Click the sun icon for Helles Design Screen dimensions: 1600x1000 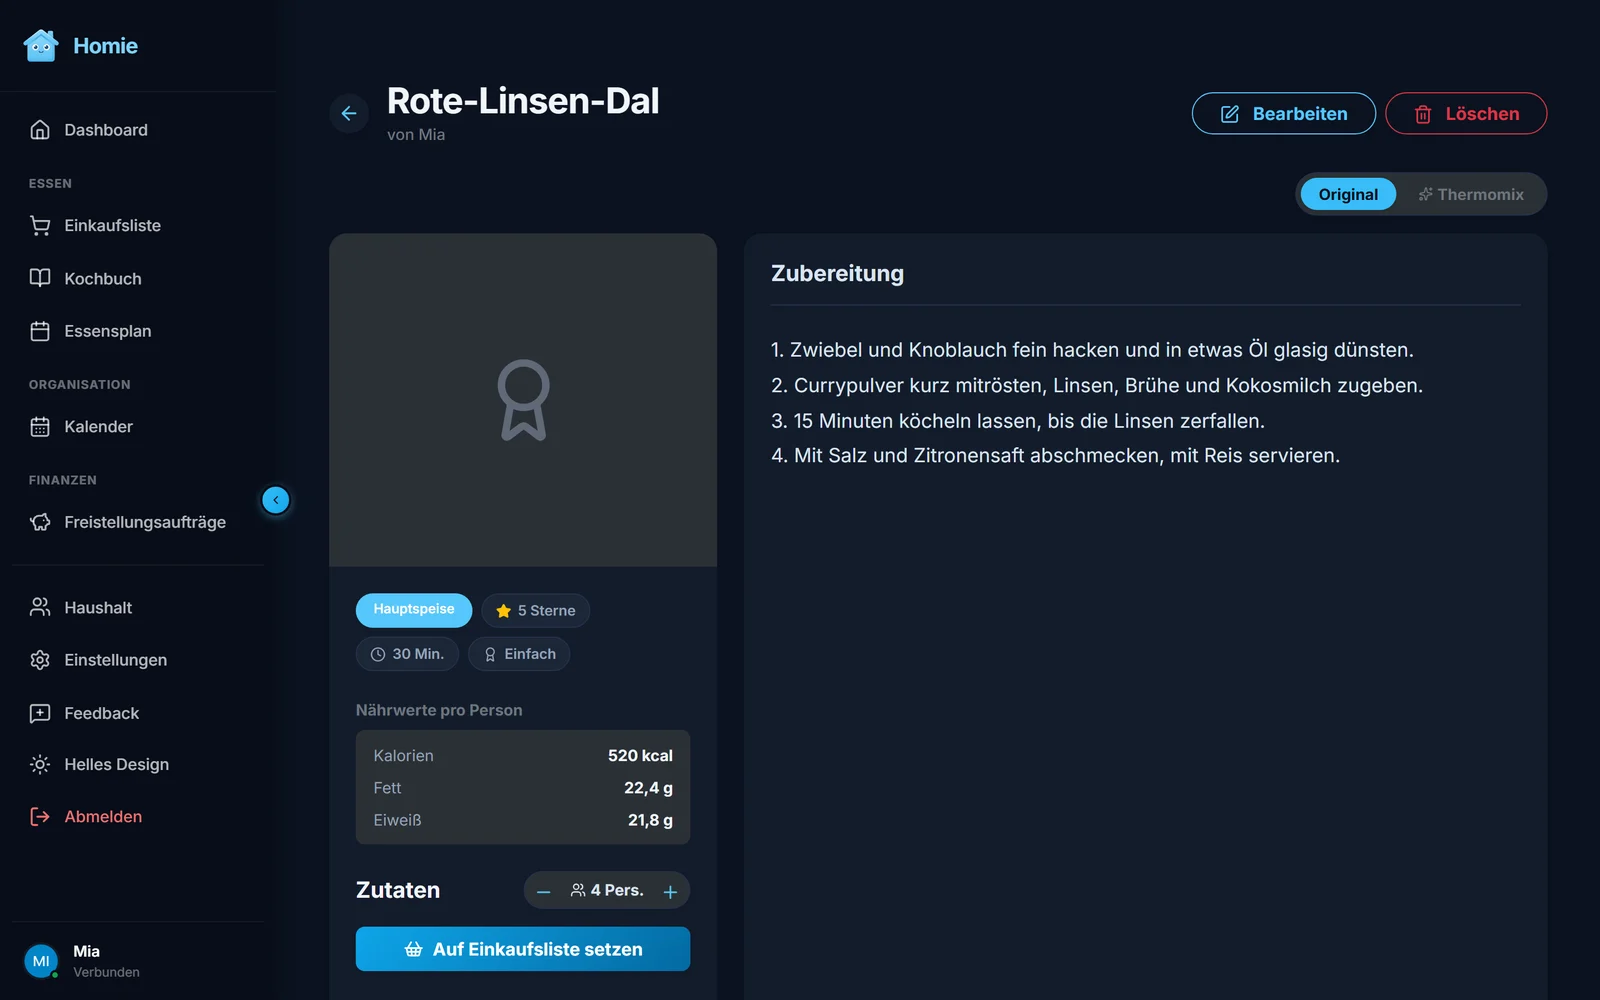pos(40,764)
